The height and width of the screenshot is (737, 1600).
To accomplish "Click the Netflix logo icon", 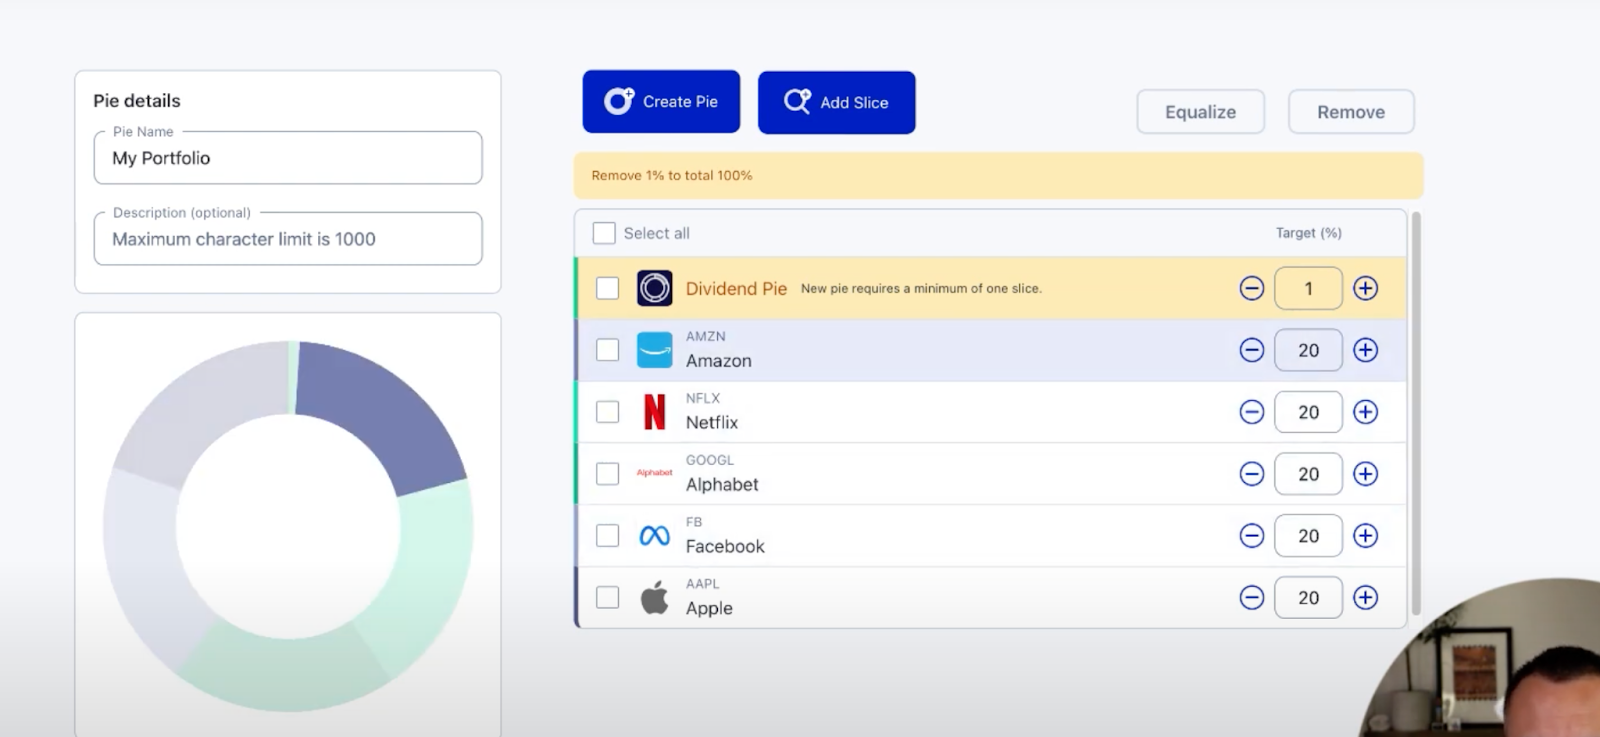I will (x=654, y=412).
